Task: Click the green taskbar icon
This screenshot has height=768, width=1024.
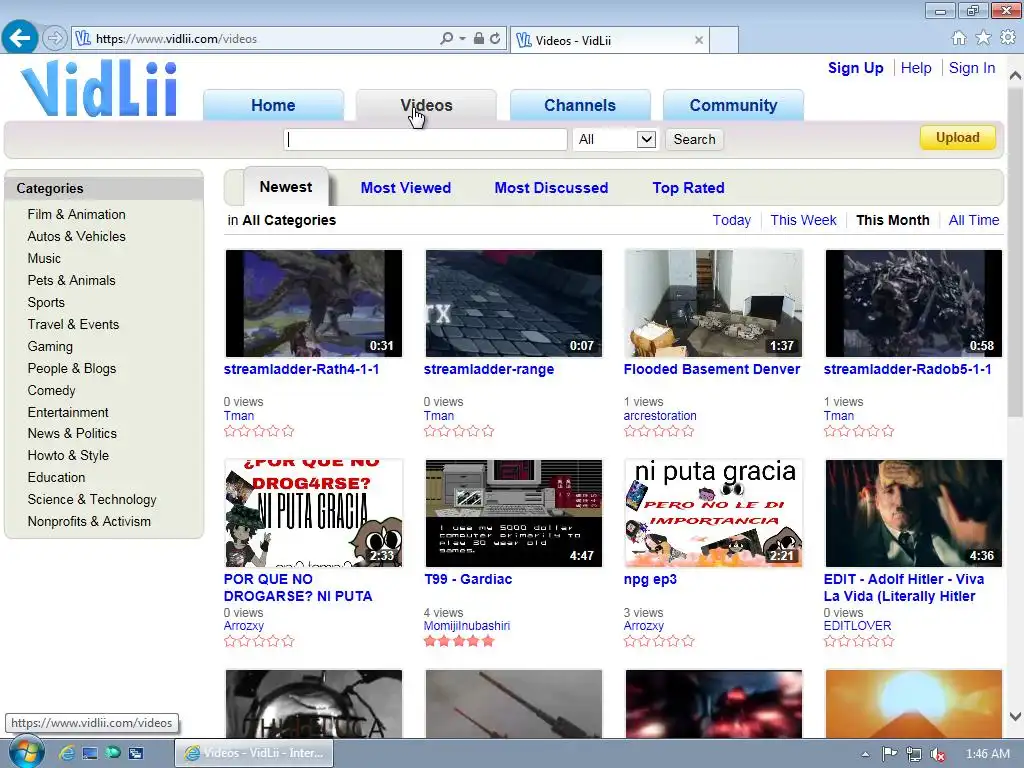Action: coord(113,753)
